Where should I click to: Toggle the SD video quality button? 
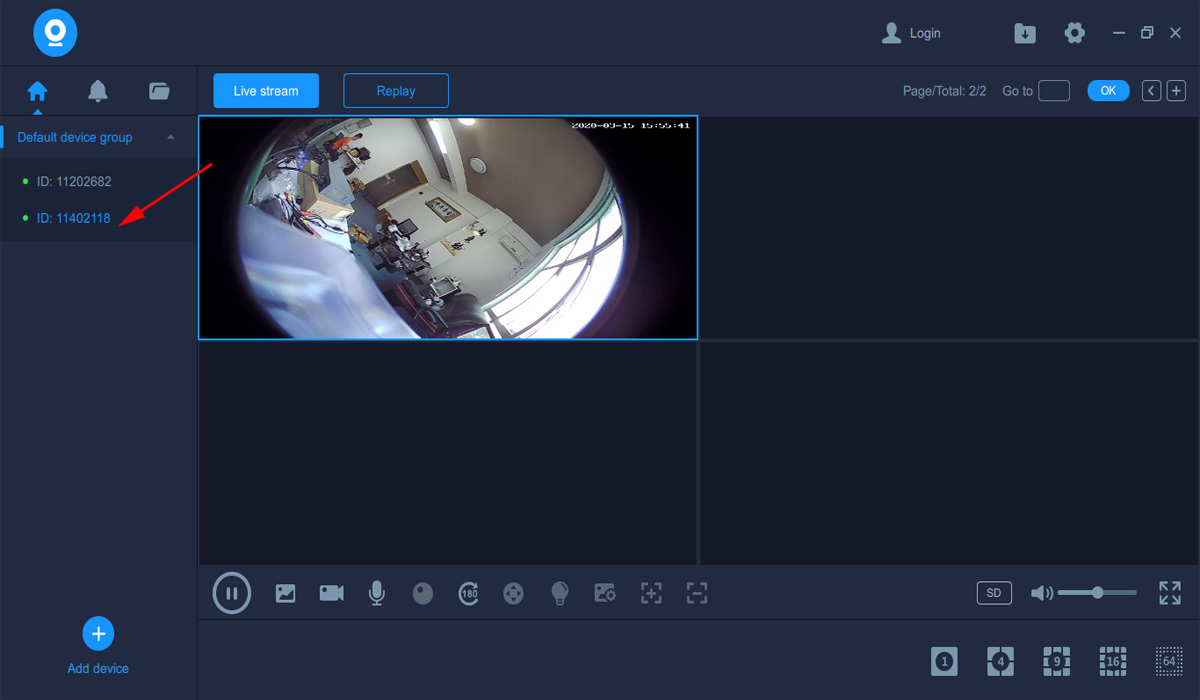(x=994, y=593)
